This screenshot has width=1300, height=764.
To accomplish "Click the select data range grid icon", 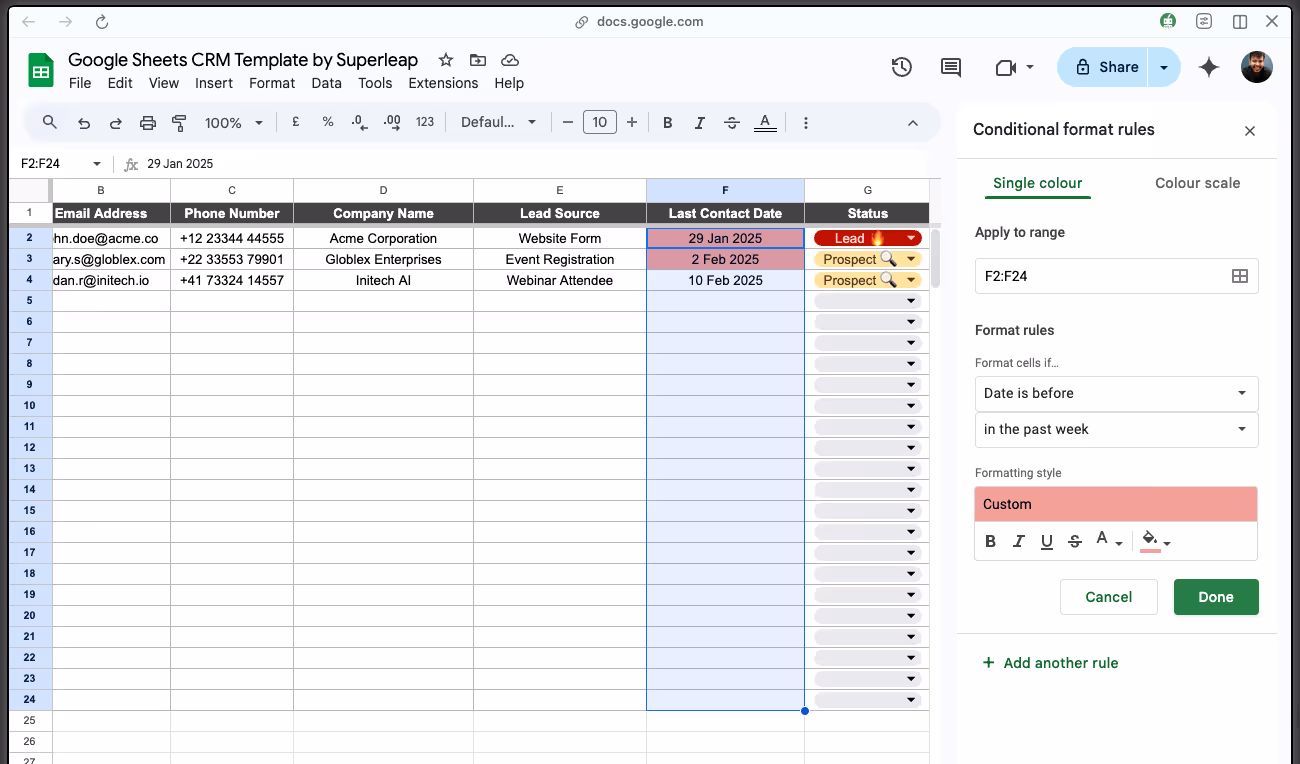I will click(x=1240, y=276).
